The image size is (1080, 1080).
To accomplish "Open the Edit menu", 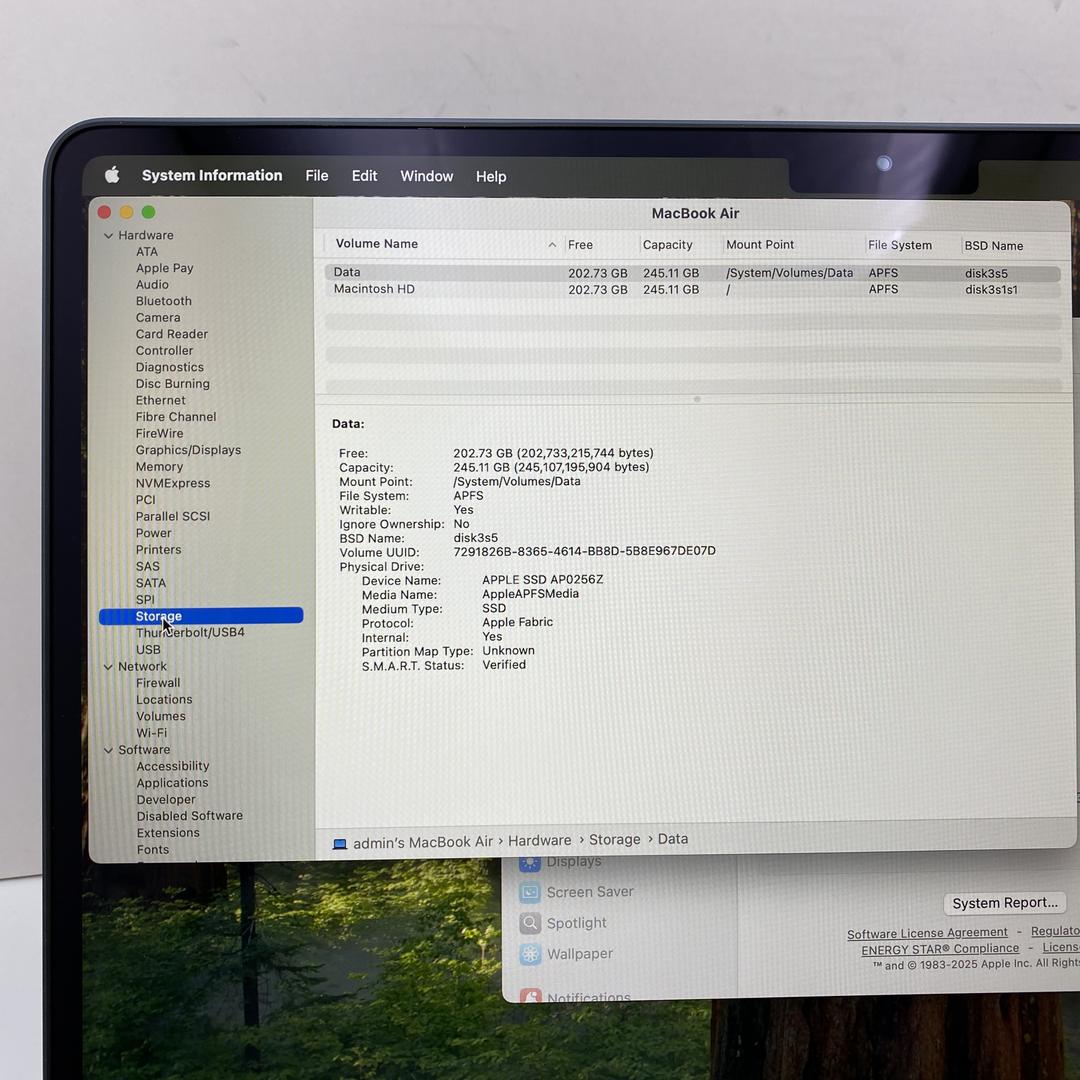I will (364, 176).
